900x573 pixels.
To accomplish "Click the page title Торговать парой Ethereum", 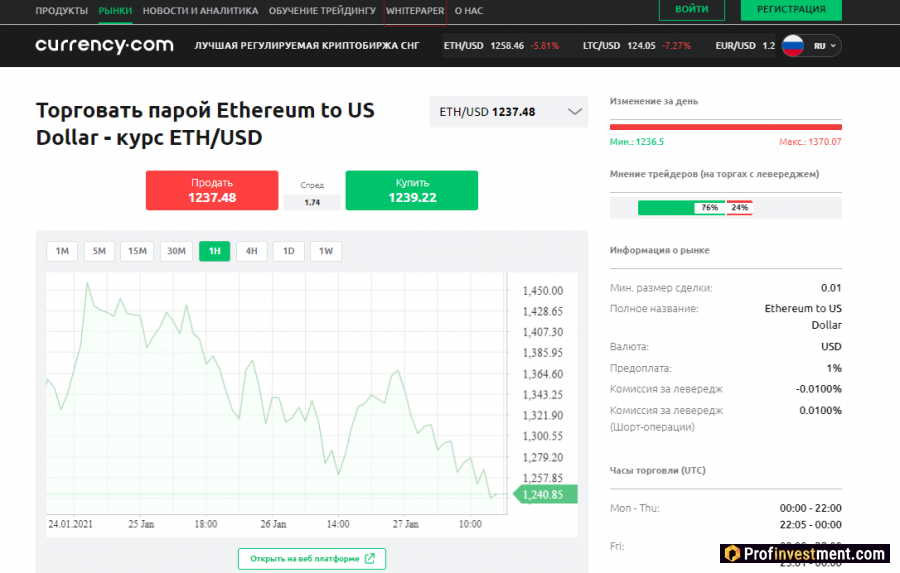I will 205,124.
